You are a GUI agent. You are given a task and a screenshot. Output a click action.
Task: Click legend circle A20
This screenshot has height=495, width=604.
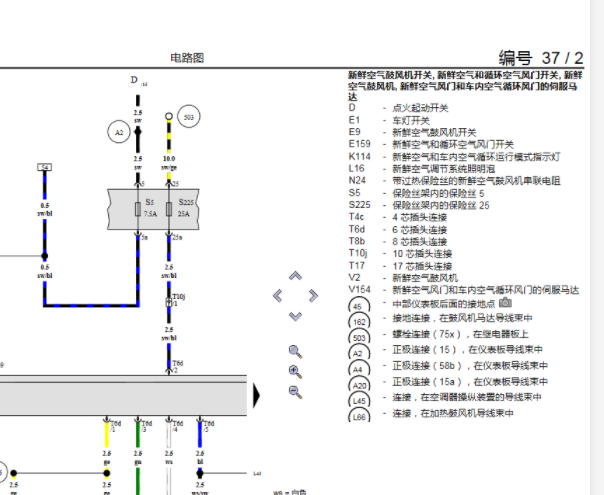click(359, 384)
